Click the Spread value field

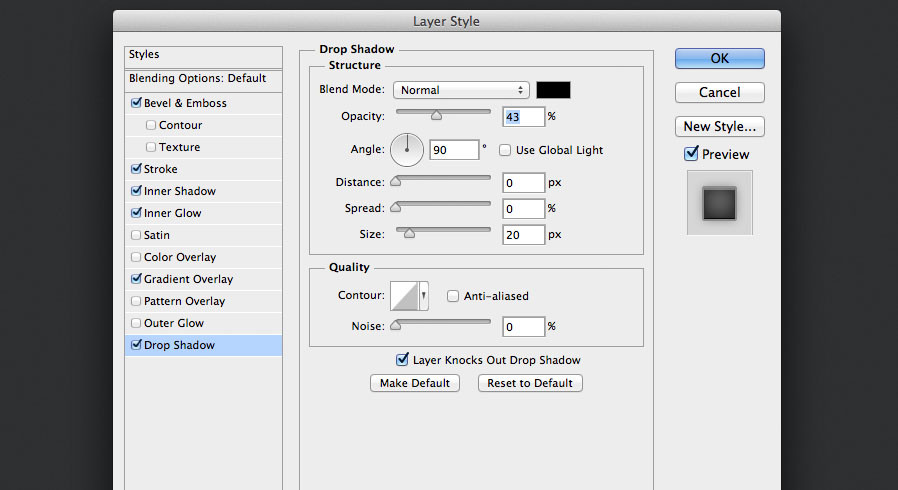click(x=523, y=209)
